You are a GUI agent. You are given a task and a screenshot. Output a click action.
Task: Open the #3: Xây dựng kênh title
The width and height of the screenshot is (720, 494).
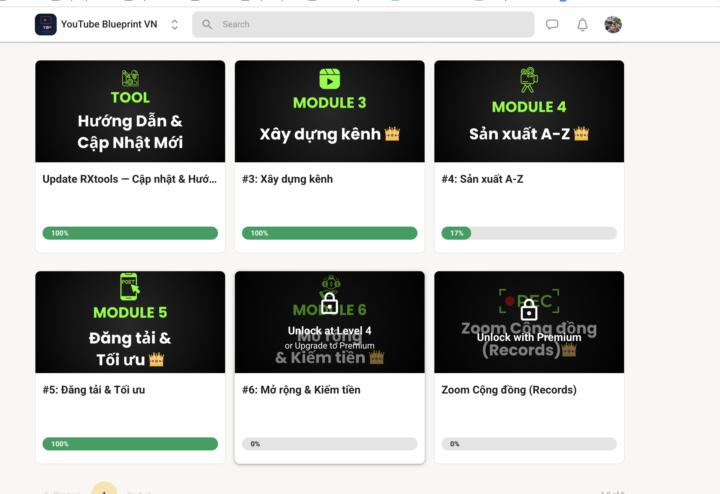point(287,179)
